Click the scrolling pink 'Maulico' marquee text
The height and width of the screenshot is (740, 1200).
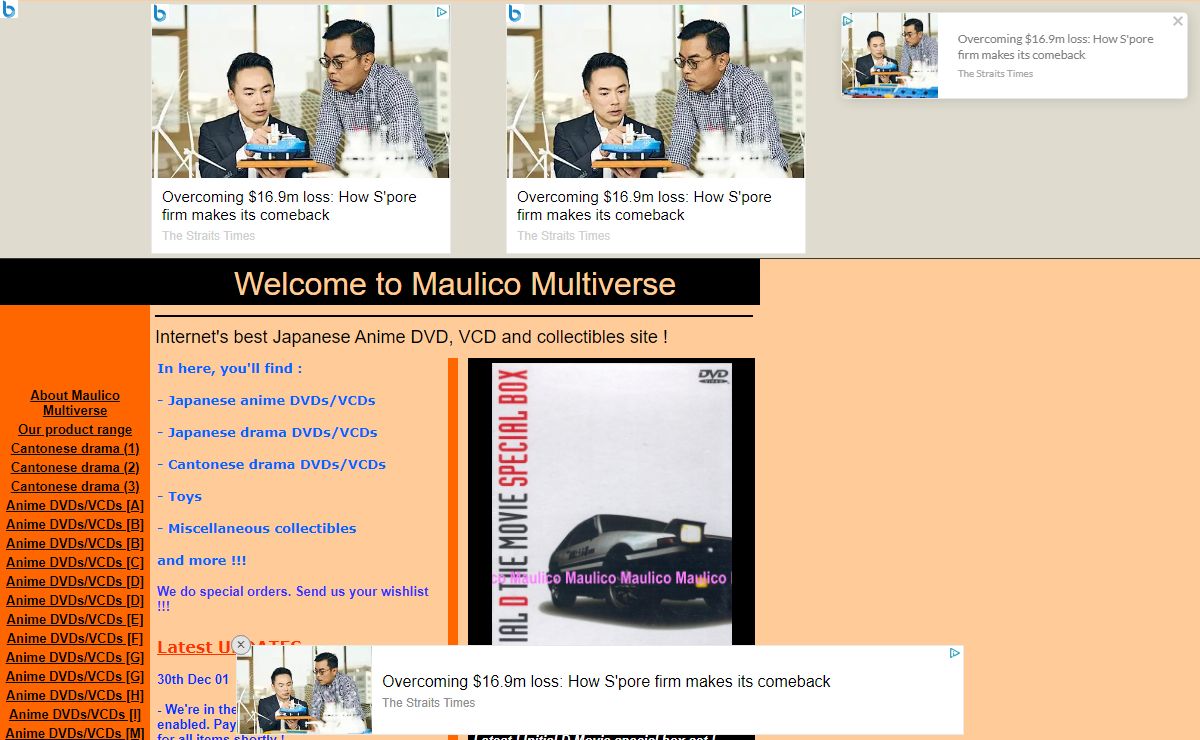[x=612, y=578]
